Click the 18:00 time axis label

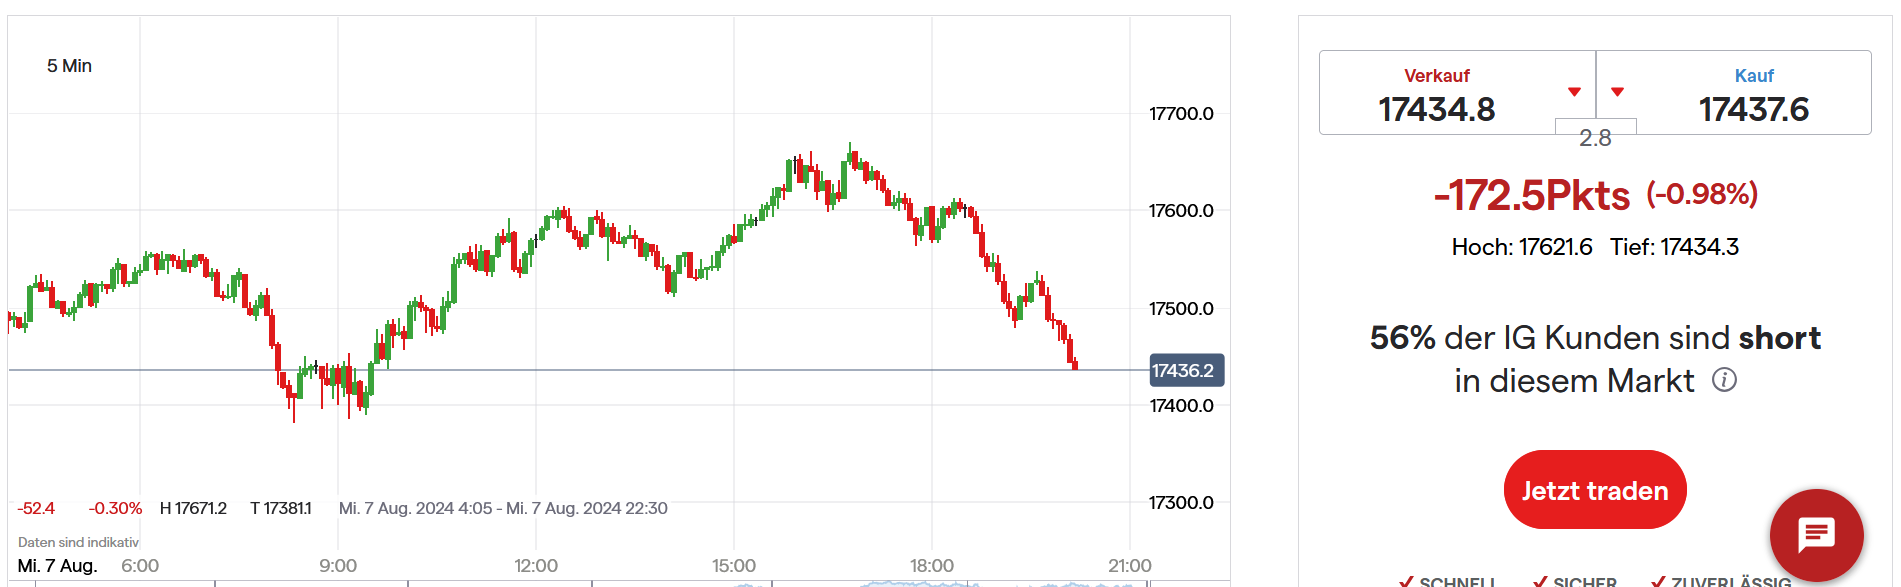[932, 566]
